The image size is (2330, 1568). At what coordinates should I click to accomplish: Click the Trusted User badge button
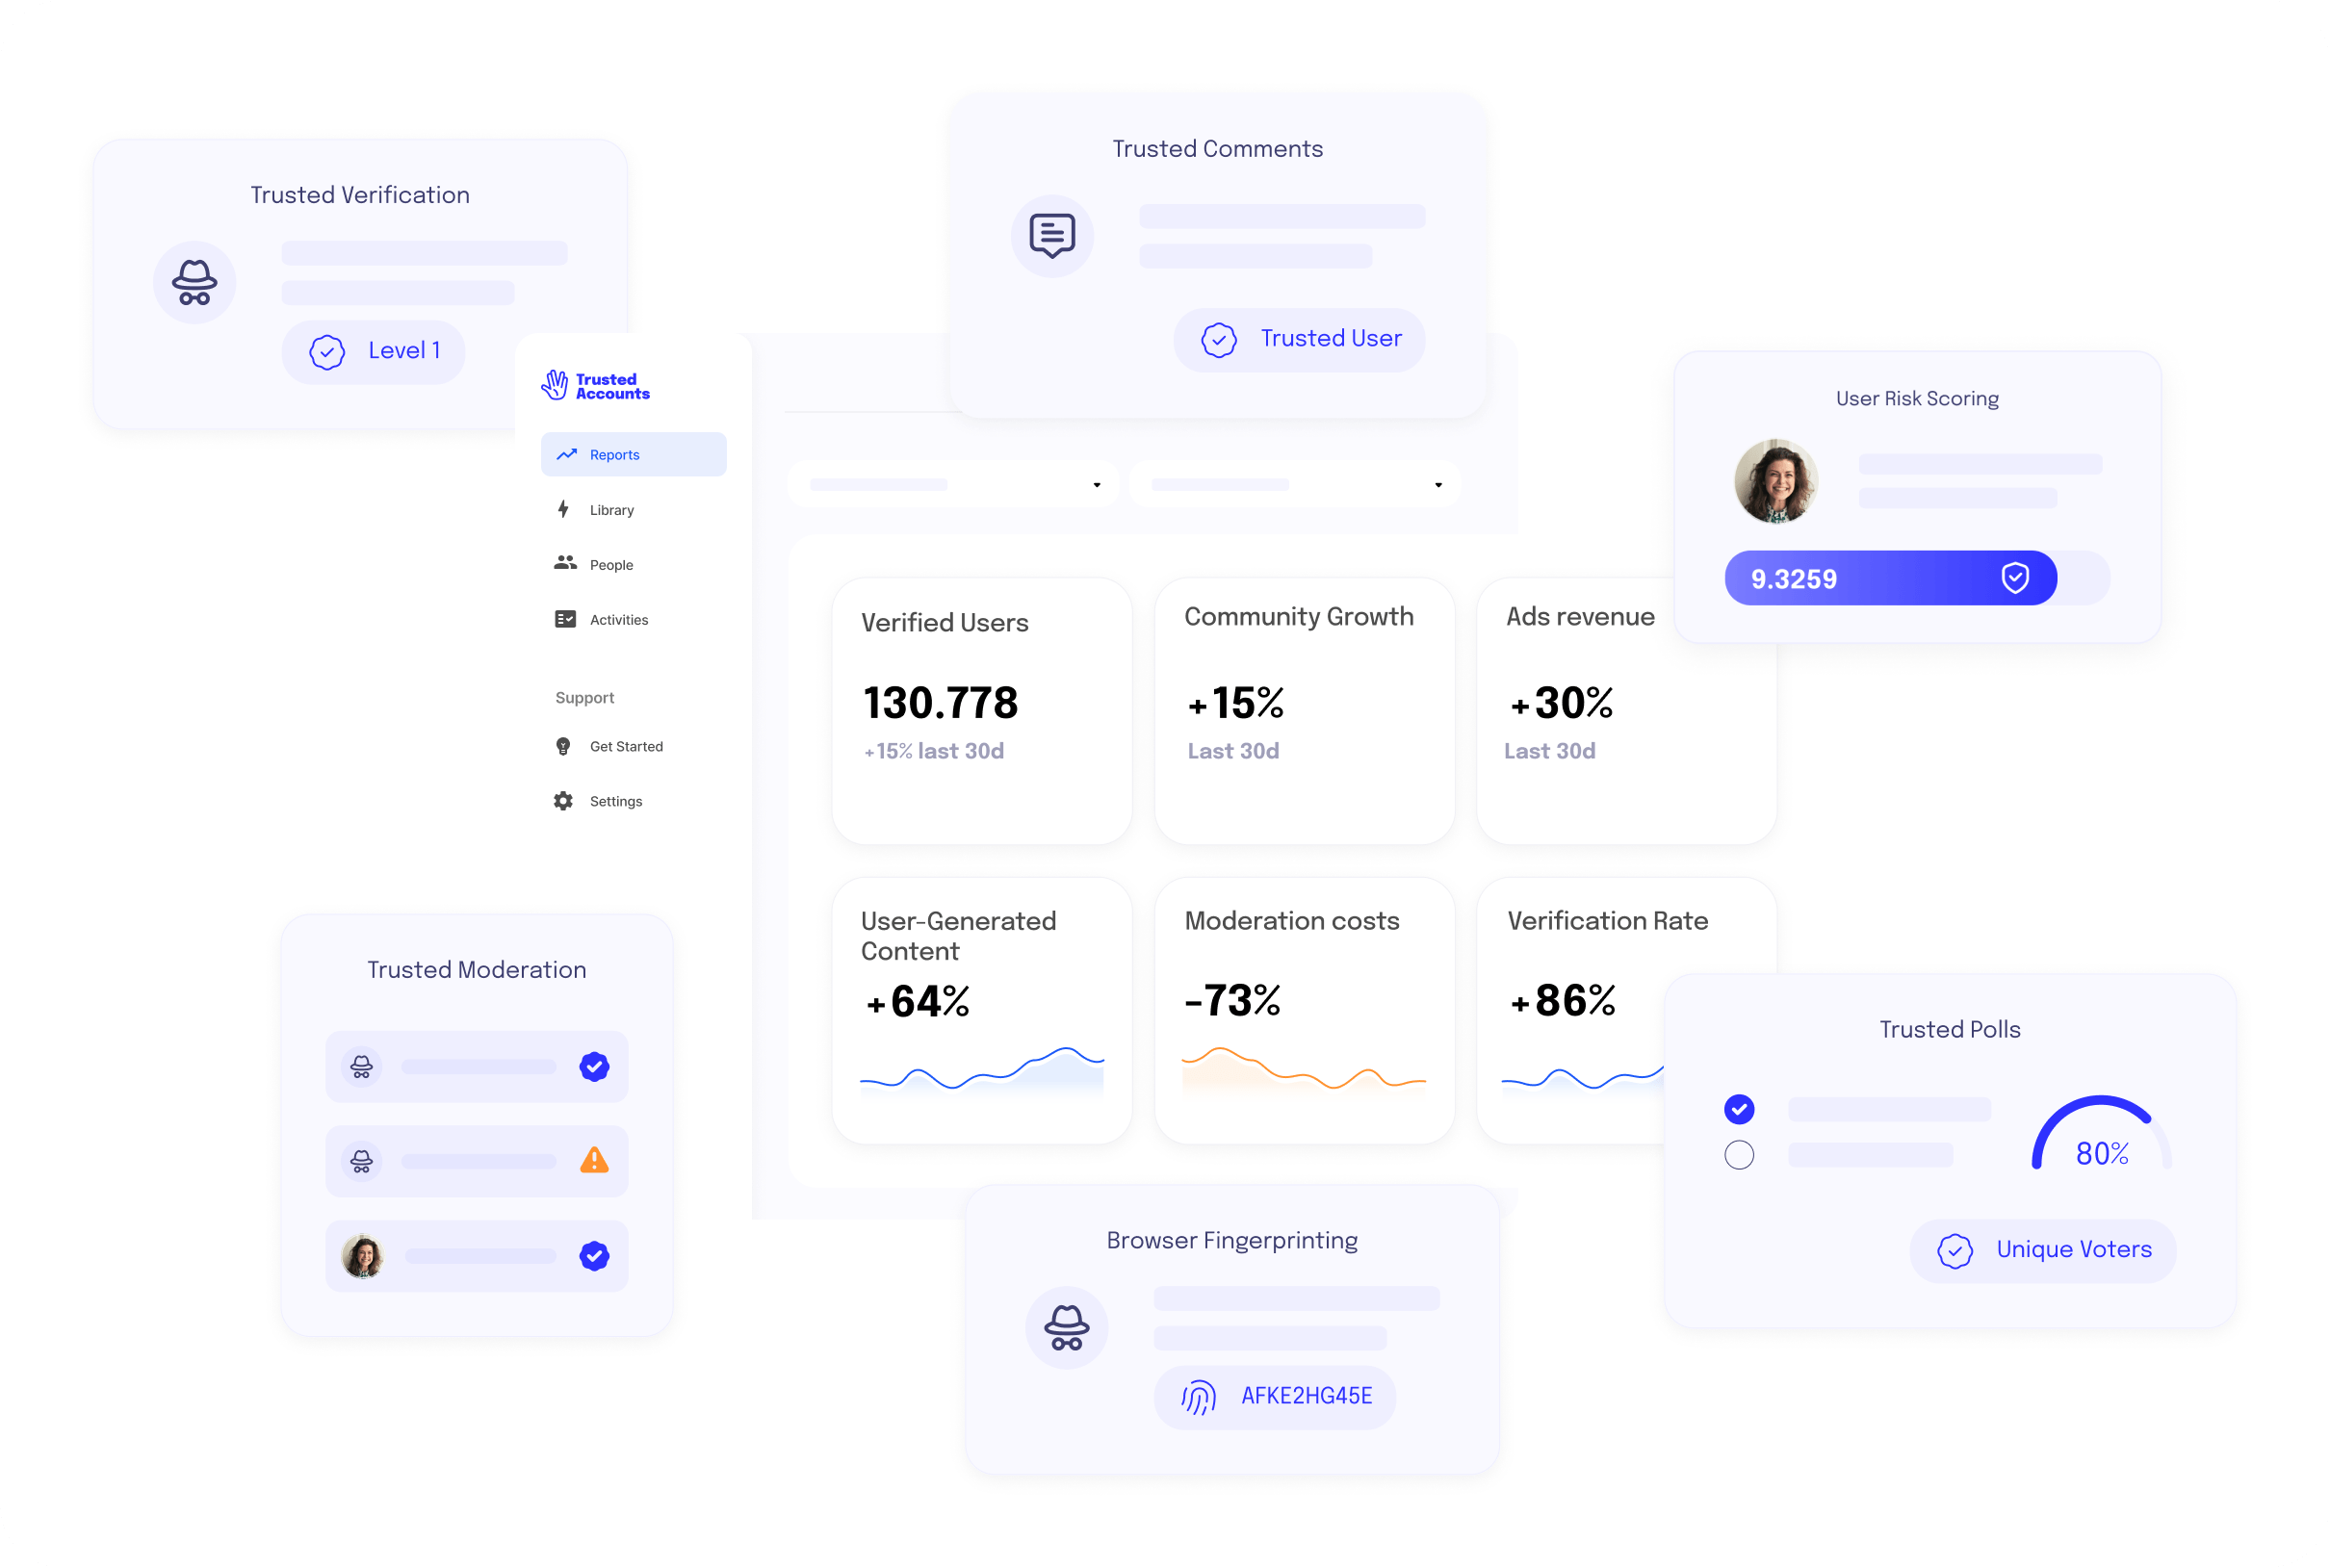tap(1299, 340)
